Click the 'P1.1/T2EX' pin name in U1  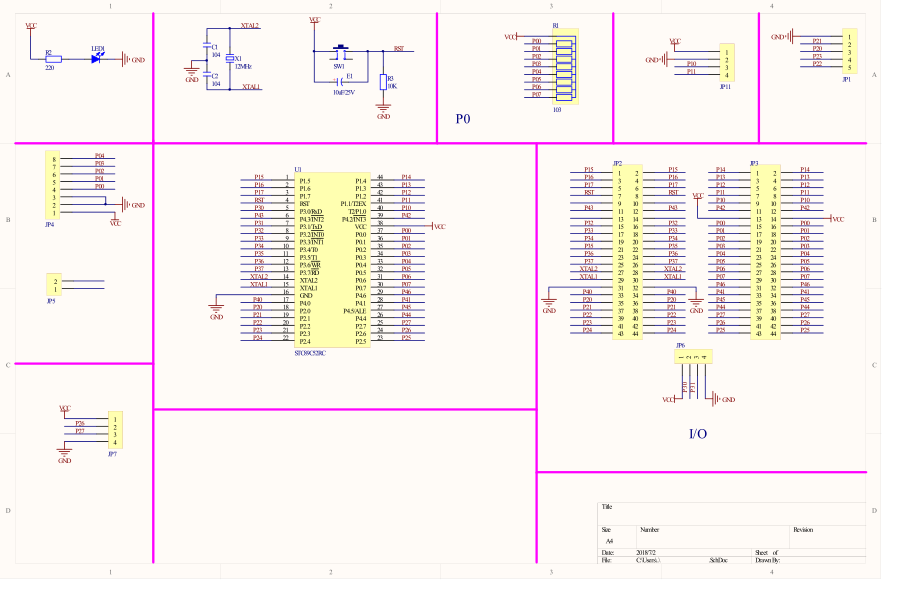[353, 204]
